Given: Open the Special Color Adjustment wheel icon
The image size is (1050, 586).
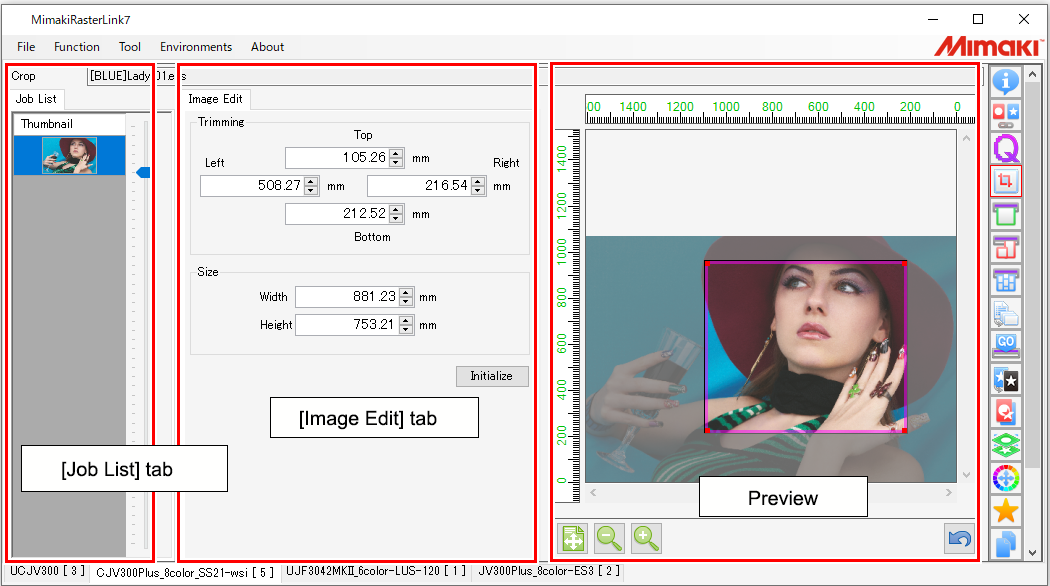Looking at the screenshot, I should 1007,478.
